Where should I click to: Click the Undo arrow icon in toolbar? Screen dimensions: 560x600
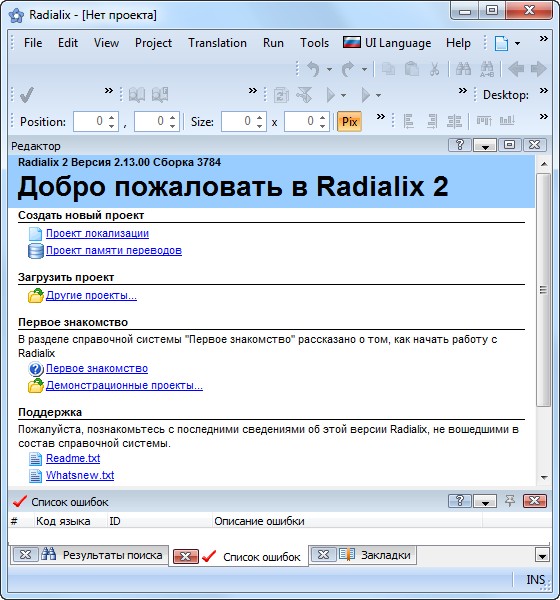(313, 69)
